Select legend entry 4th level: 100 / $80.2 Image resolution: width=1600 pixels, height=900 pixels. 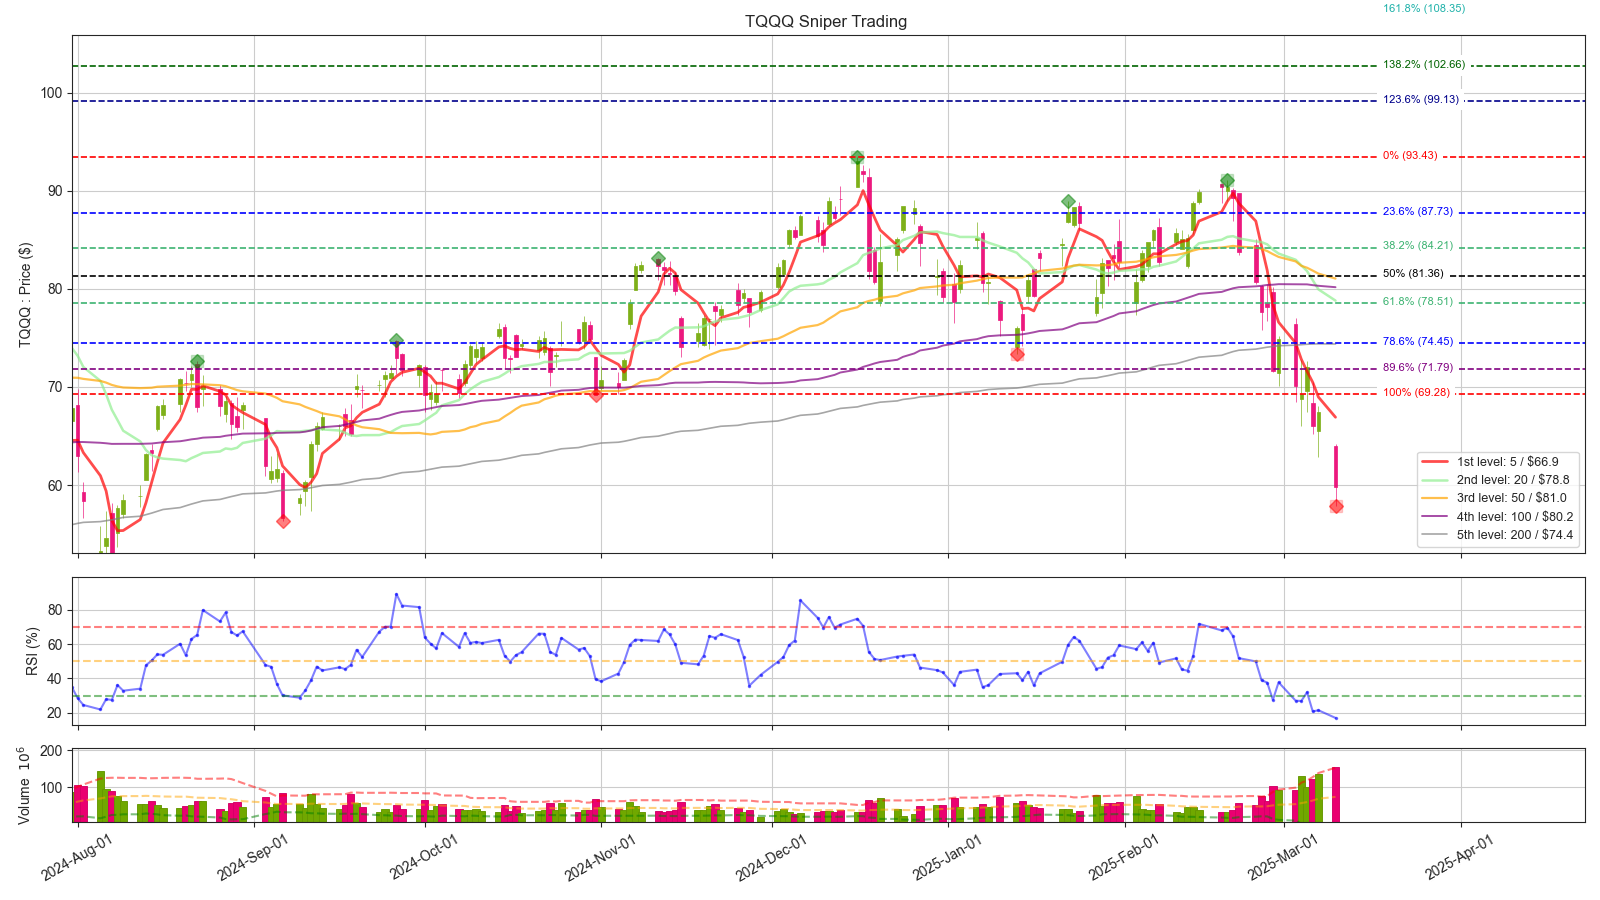(1497, 517)
